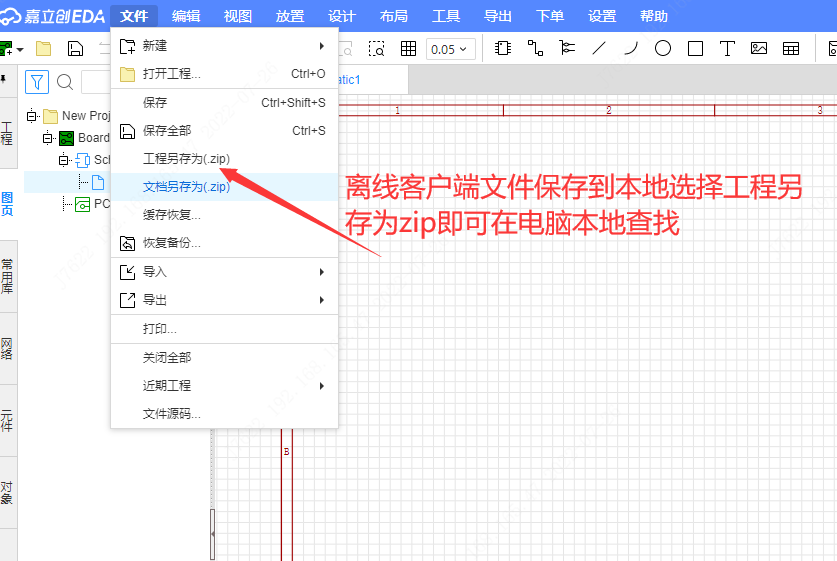The image size is (837, 561).
Task: Switch to the 网络 side tab
Action: coord(7,349)
